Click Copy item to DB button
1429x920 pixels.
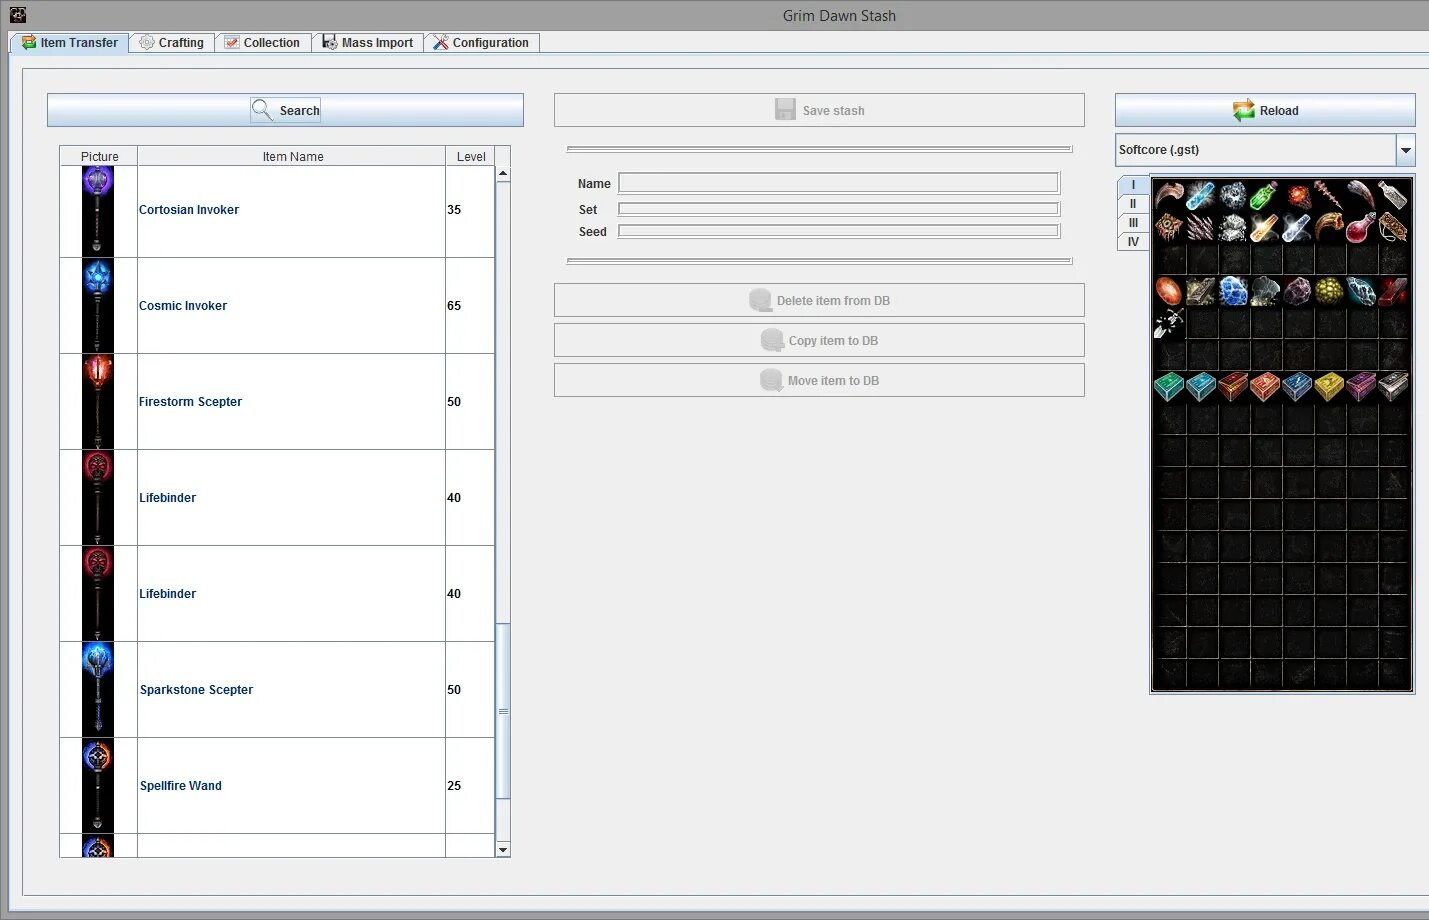pyautogui.click(x=819, y=340)
